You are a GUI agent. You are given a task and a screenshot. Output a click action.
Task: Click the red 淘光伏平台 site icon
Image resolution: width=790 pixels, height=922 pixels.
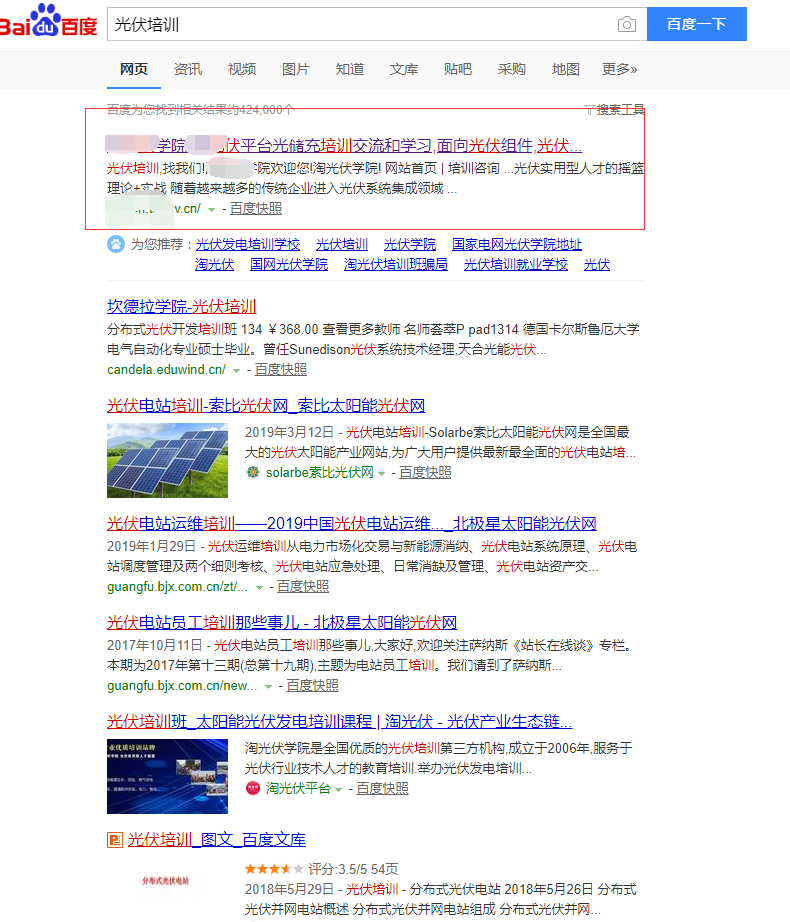(x=253, y=788)
